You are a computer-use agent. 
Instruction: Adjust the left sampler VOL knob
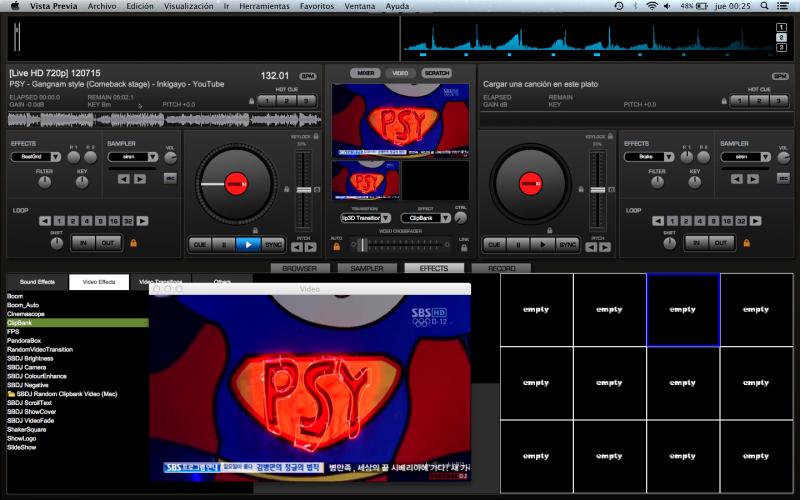coord(170,158)
